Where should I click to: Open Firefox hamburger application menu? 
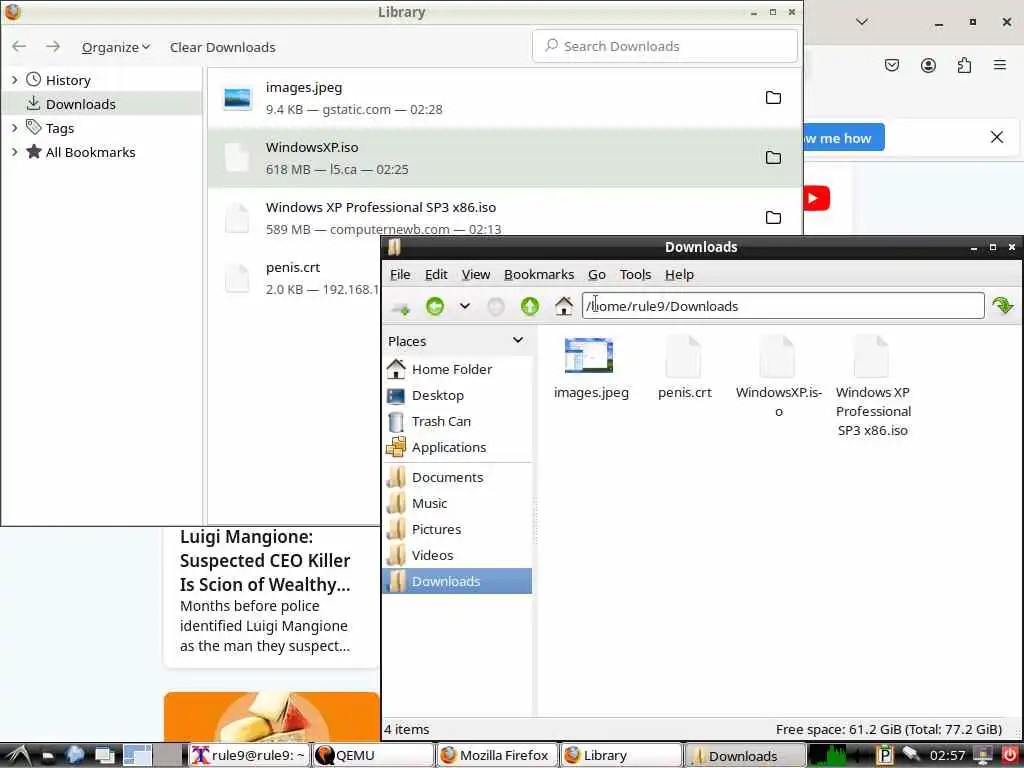pyautogui.click(x=1000, y=65)
